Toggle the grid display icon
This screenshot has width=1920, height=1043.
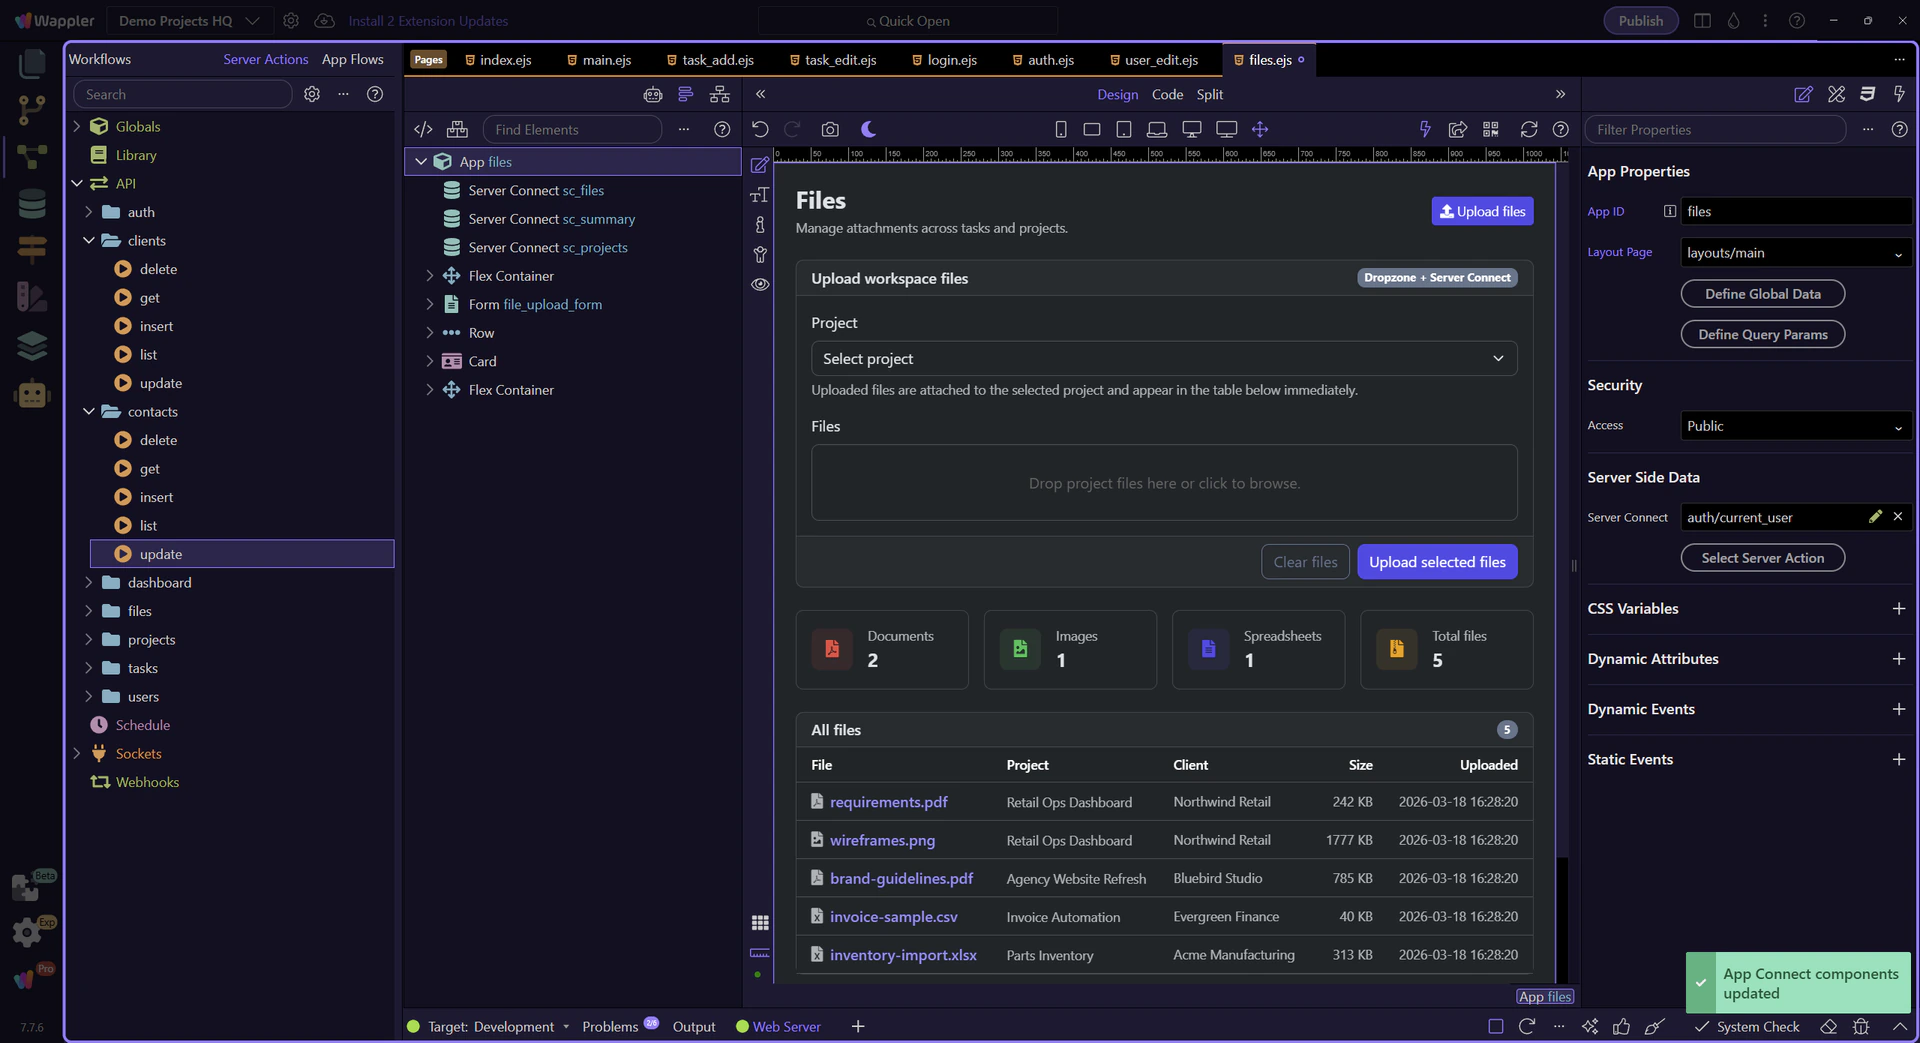click(760, 922)
